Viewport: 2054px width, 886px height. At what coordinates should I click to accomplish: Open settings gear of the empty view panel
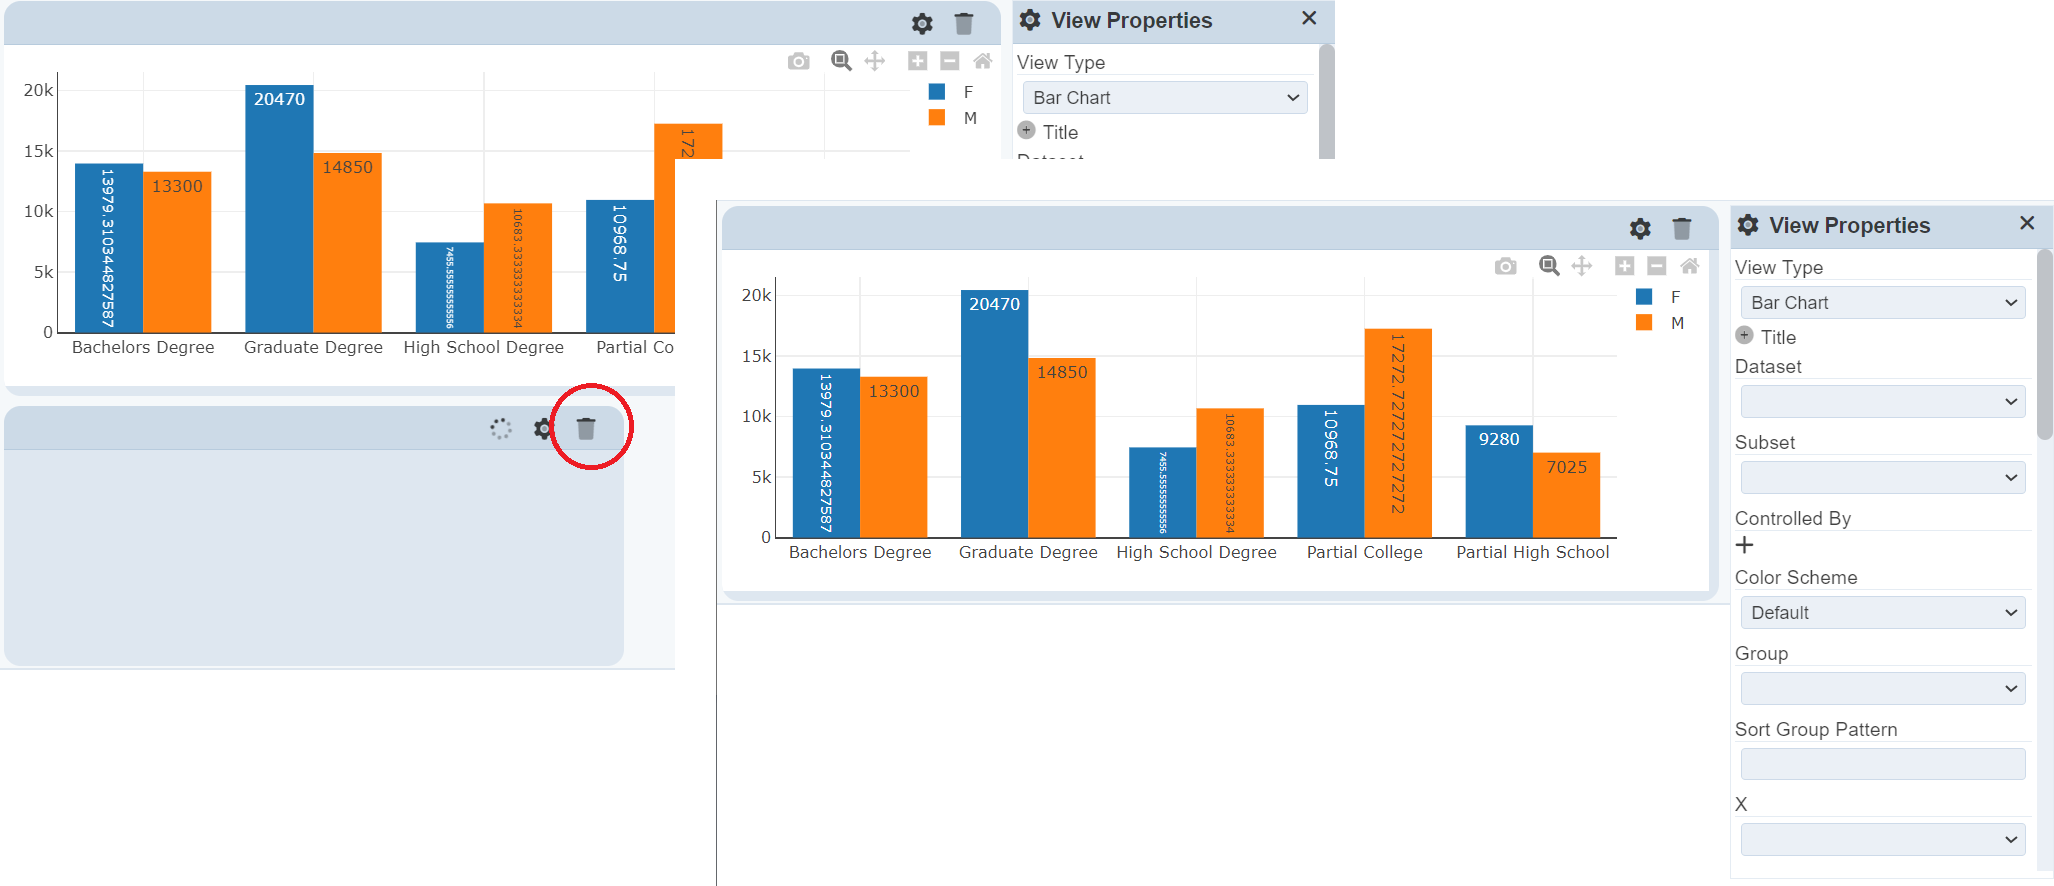point(543,429)
